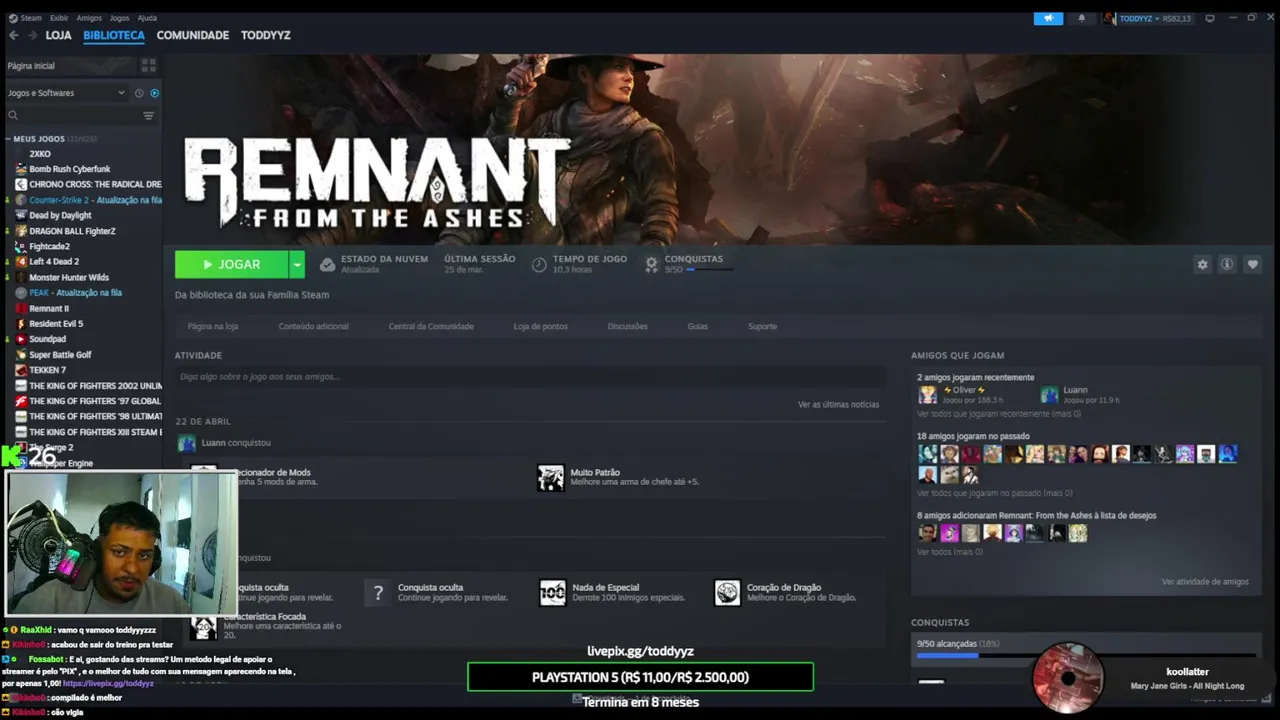This screenshot has width=1280, height=720.
Task: Click Ver atividade de amigos
Action: pyautogui.click(x=1205, y=581)
